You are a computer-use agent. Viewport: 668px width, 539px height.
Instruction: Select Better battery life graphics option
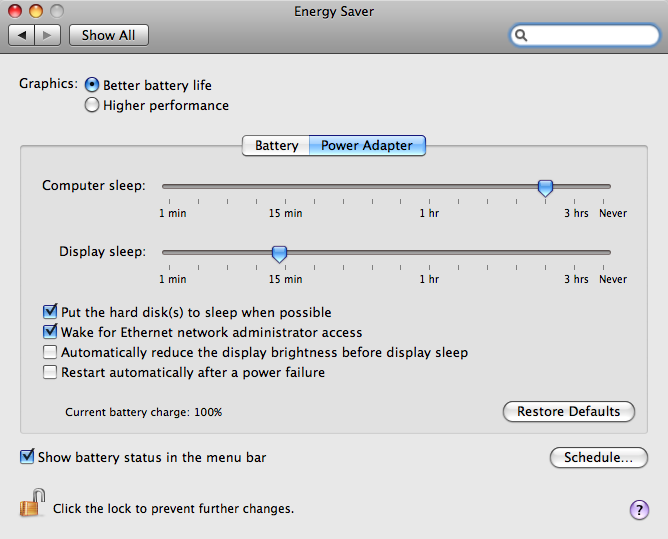pyautogui.click(x=92, y=85)
